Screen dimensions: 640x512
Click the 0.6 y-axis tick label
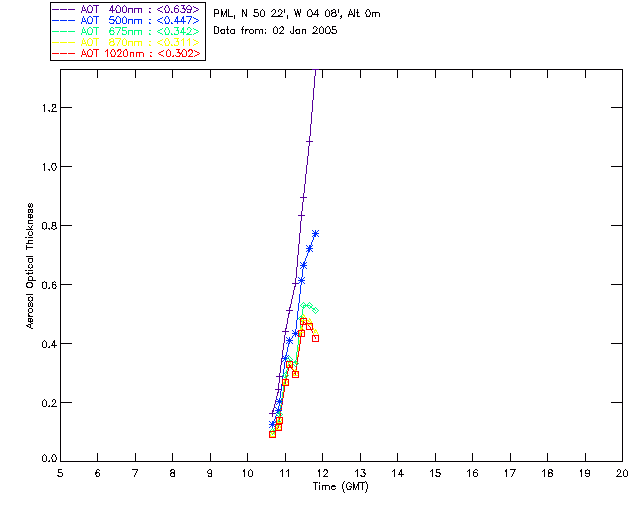pyautogui.click(x=49, y=285)
